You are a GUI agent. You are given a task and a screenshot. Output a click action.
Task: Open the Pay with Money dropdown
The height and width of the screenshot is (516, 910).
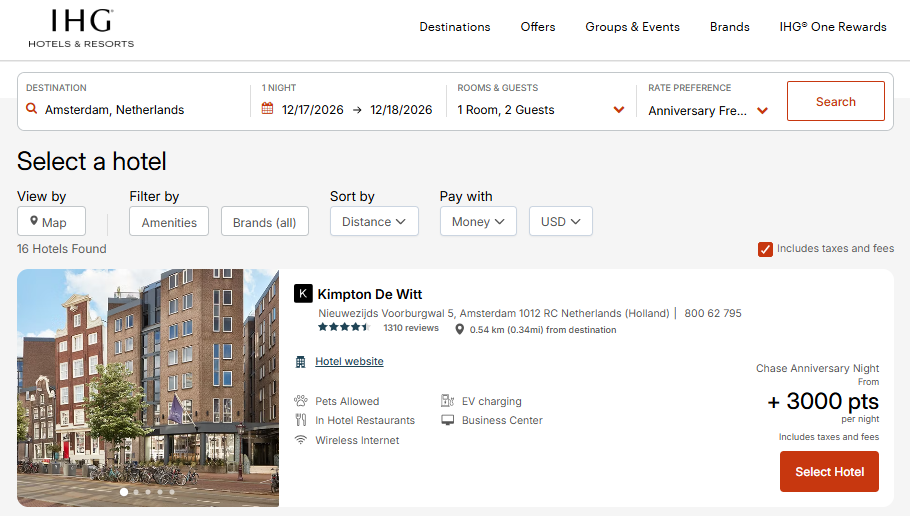478,221
